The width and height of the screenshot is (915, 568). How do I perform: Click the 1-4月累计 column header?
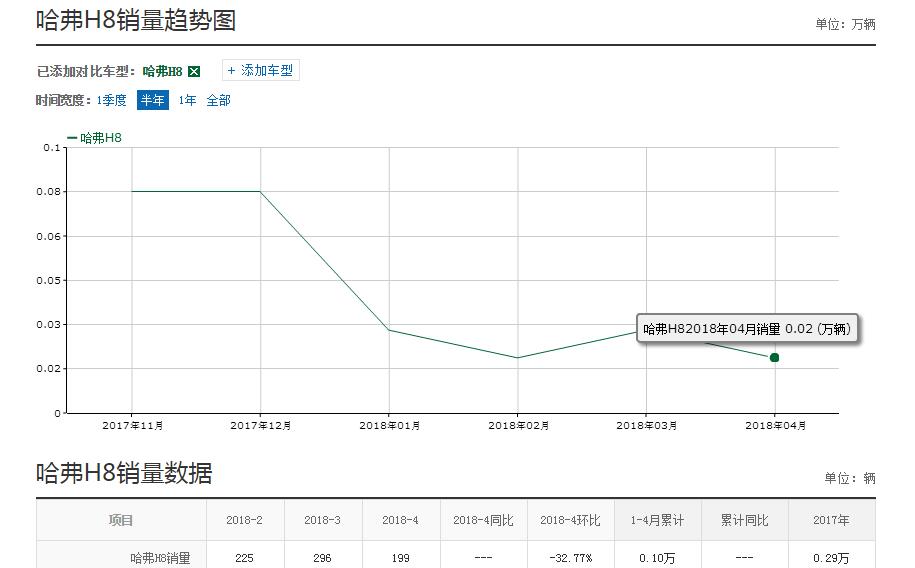coord(657,520)
